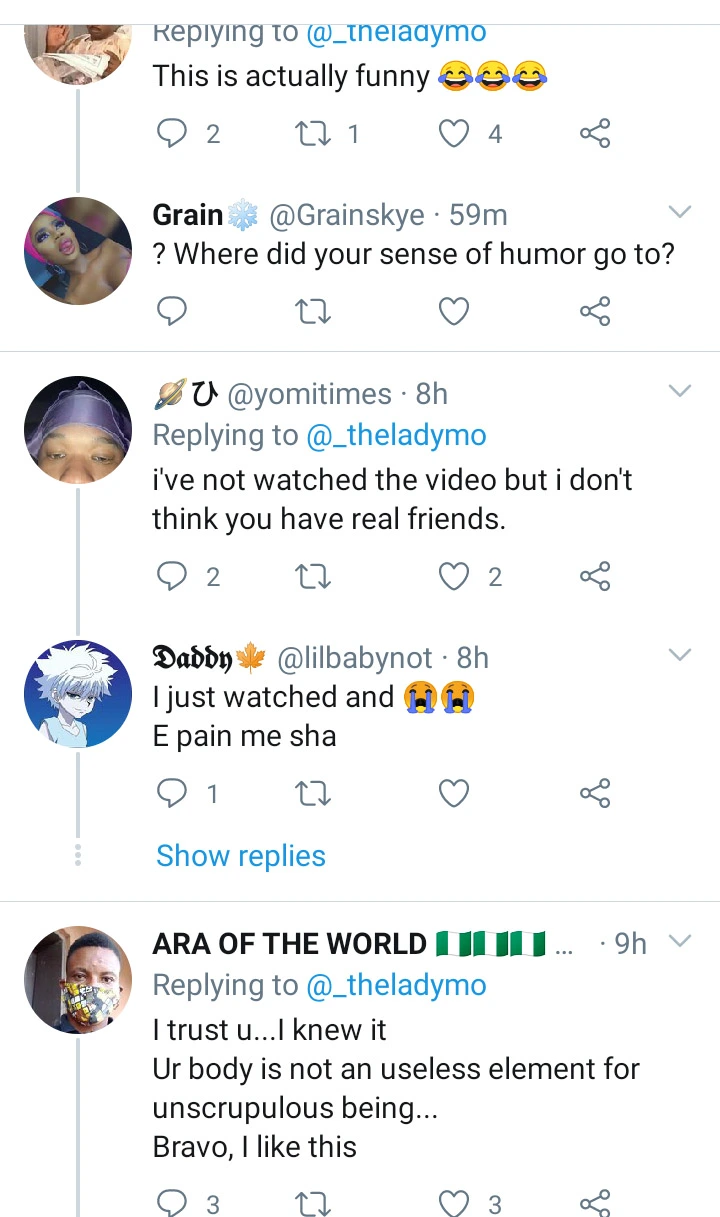This screenshot has width=720, height=1217.
Task: Open options chevron on yomitimes' tweet
Action: click(x=680, y=391)
